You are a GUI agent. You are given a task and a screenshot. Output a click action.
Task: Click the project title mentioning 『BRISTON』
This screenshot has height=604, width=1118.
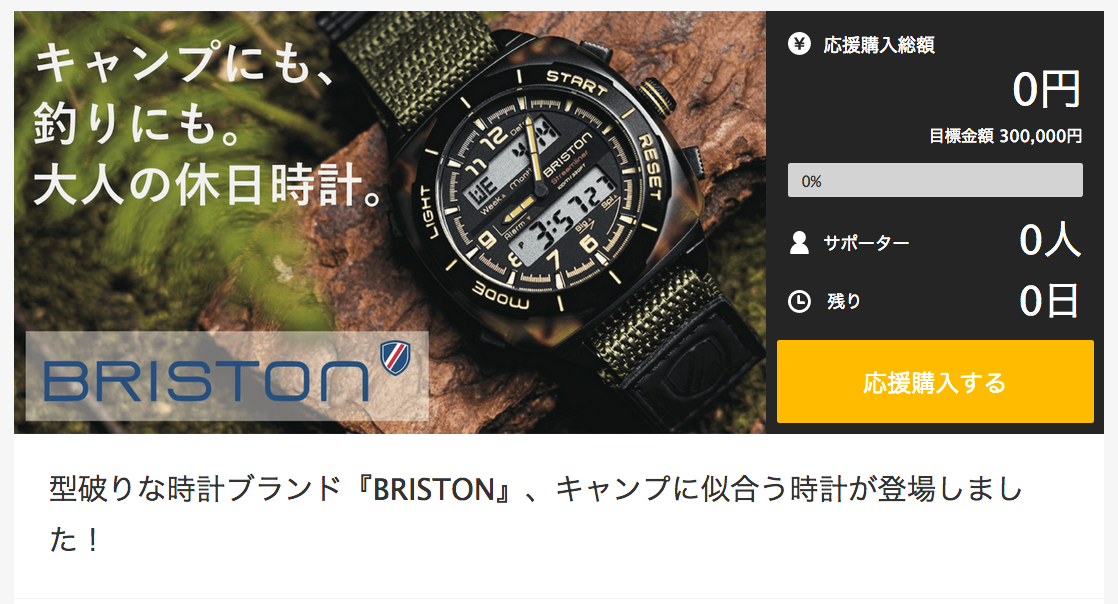point(535,514)
